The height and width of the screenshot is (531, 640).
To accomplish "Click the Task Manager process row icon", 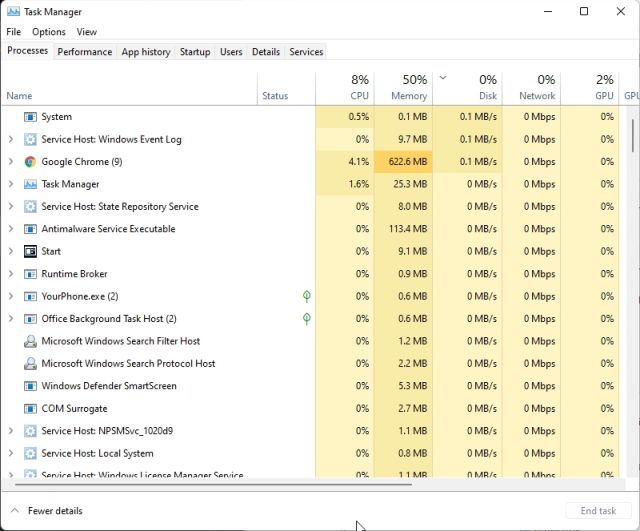I will click(30, 184).
